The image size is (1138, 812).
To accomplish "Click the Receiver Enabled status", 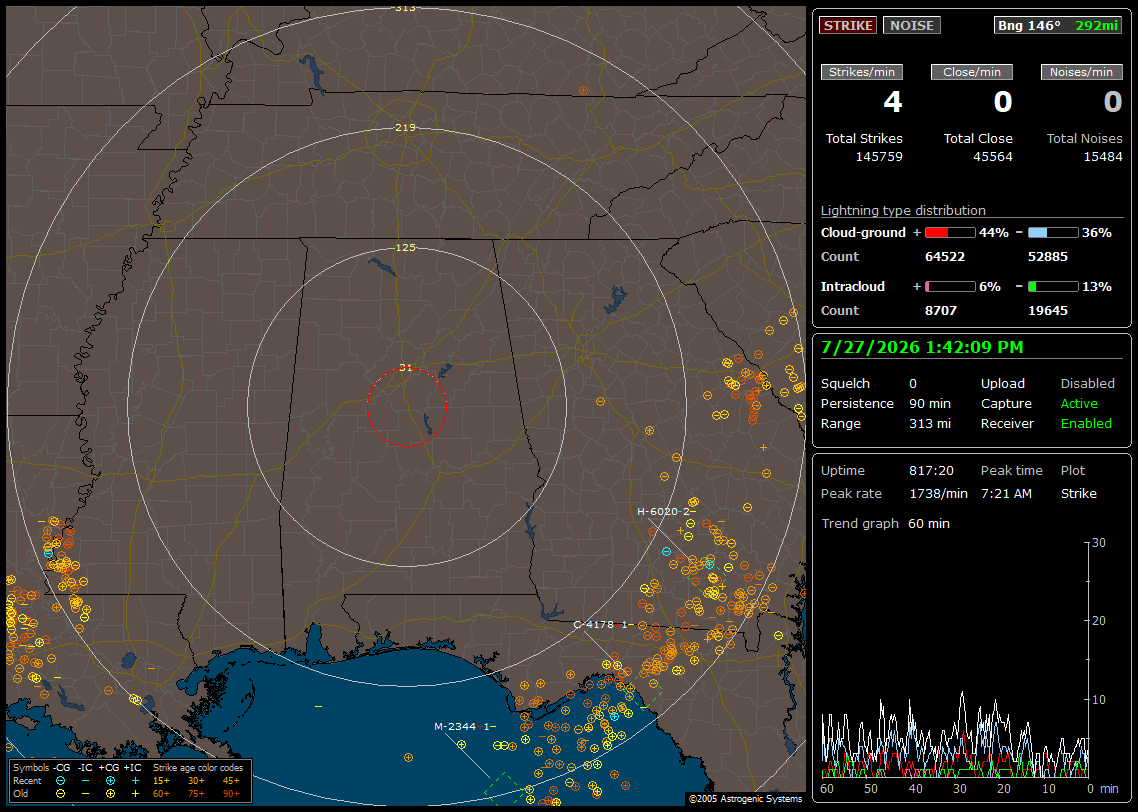I will (x=1086, y=424).
